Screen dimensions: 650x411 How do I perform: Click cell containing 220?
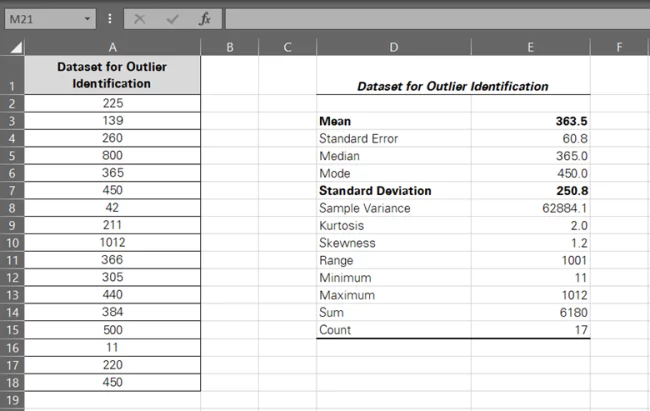tap(112, 365)
